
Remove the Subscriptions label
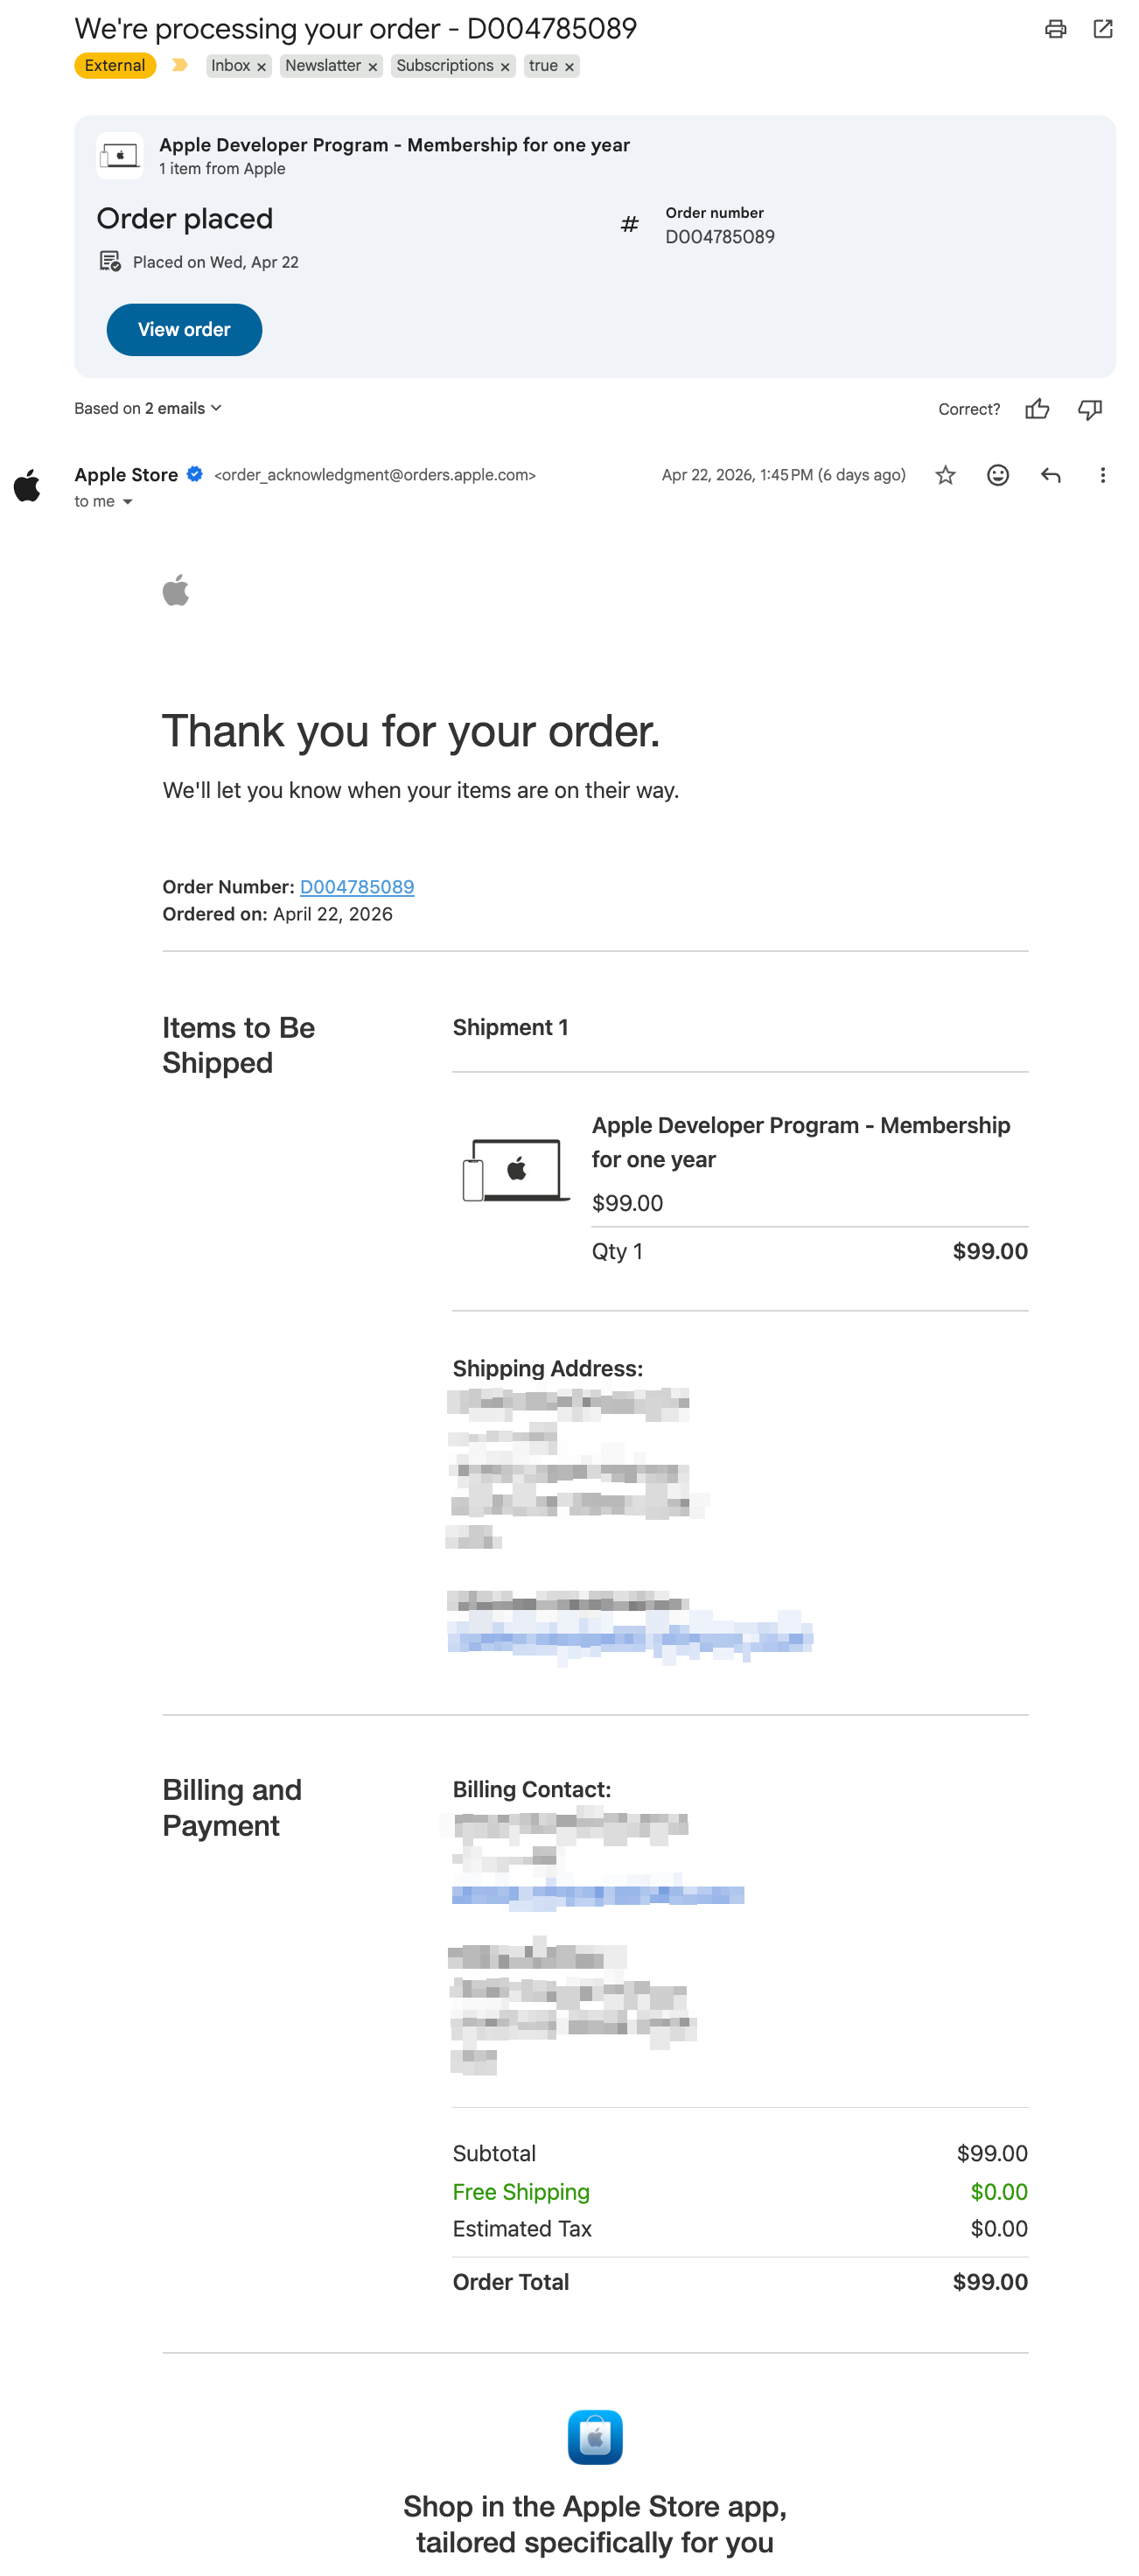pyautogui.click(x=505, y=67)
